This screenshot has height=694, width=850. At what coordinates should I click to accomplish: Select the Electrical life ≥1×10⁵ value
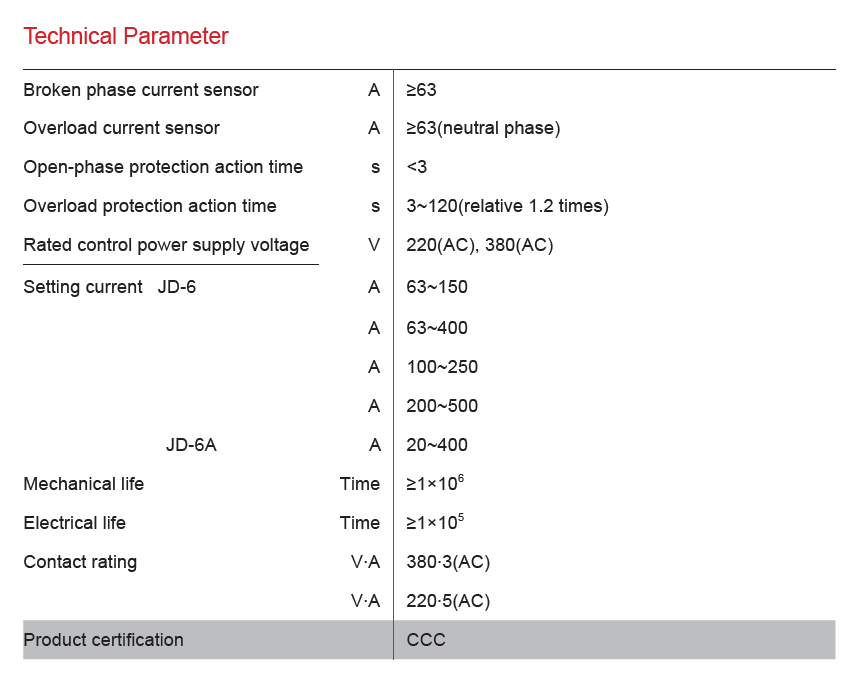(x=435, y=522)
